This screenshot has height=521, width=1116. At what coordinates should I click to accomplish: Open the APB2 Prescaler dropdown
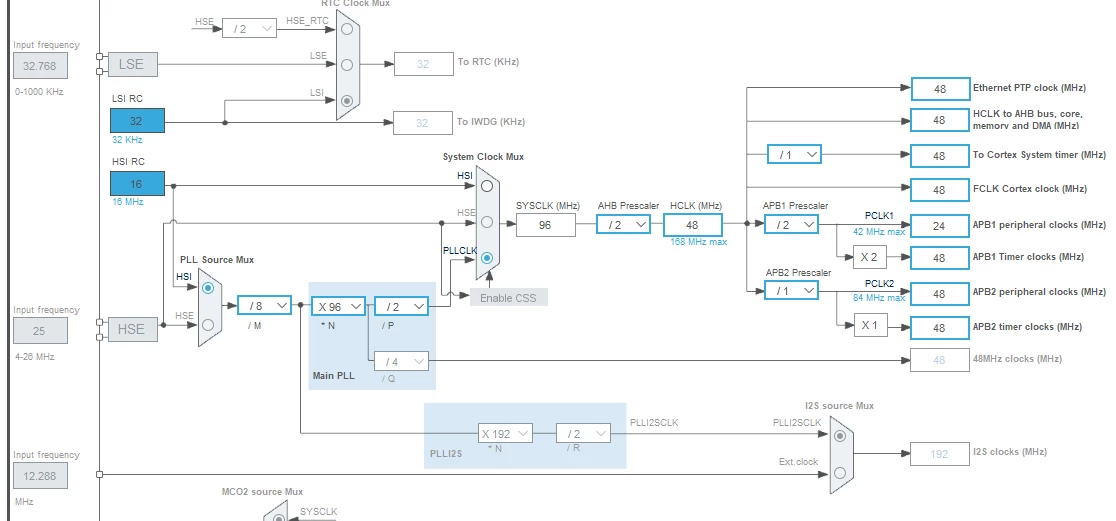(x=791, y=290)
